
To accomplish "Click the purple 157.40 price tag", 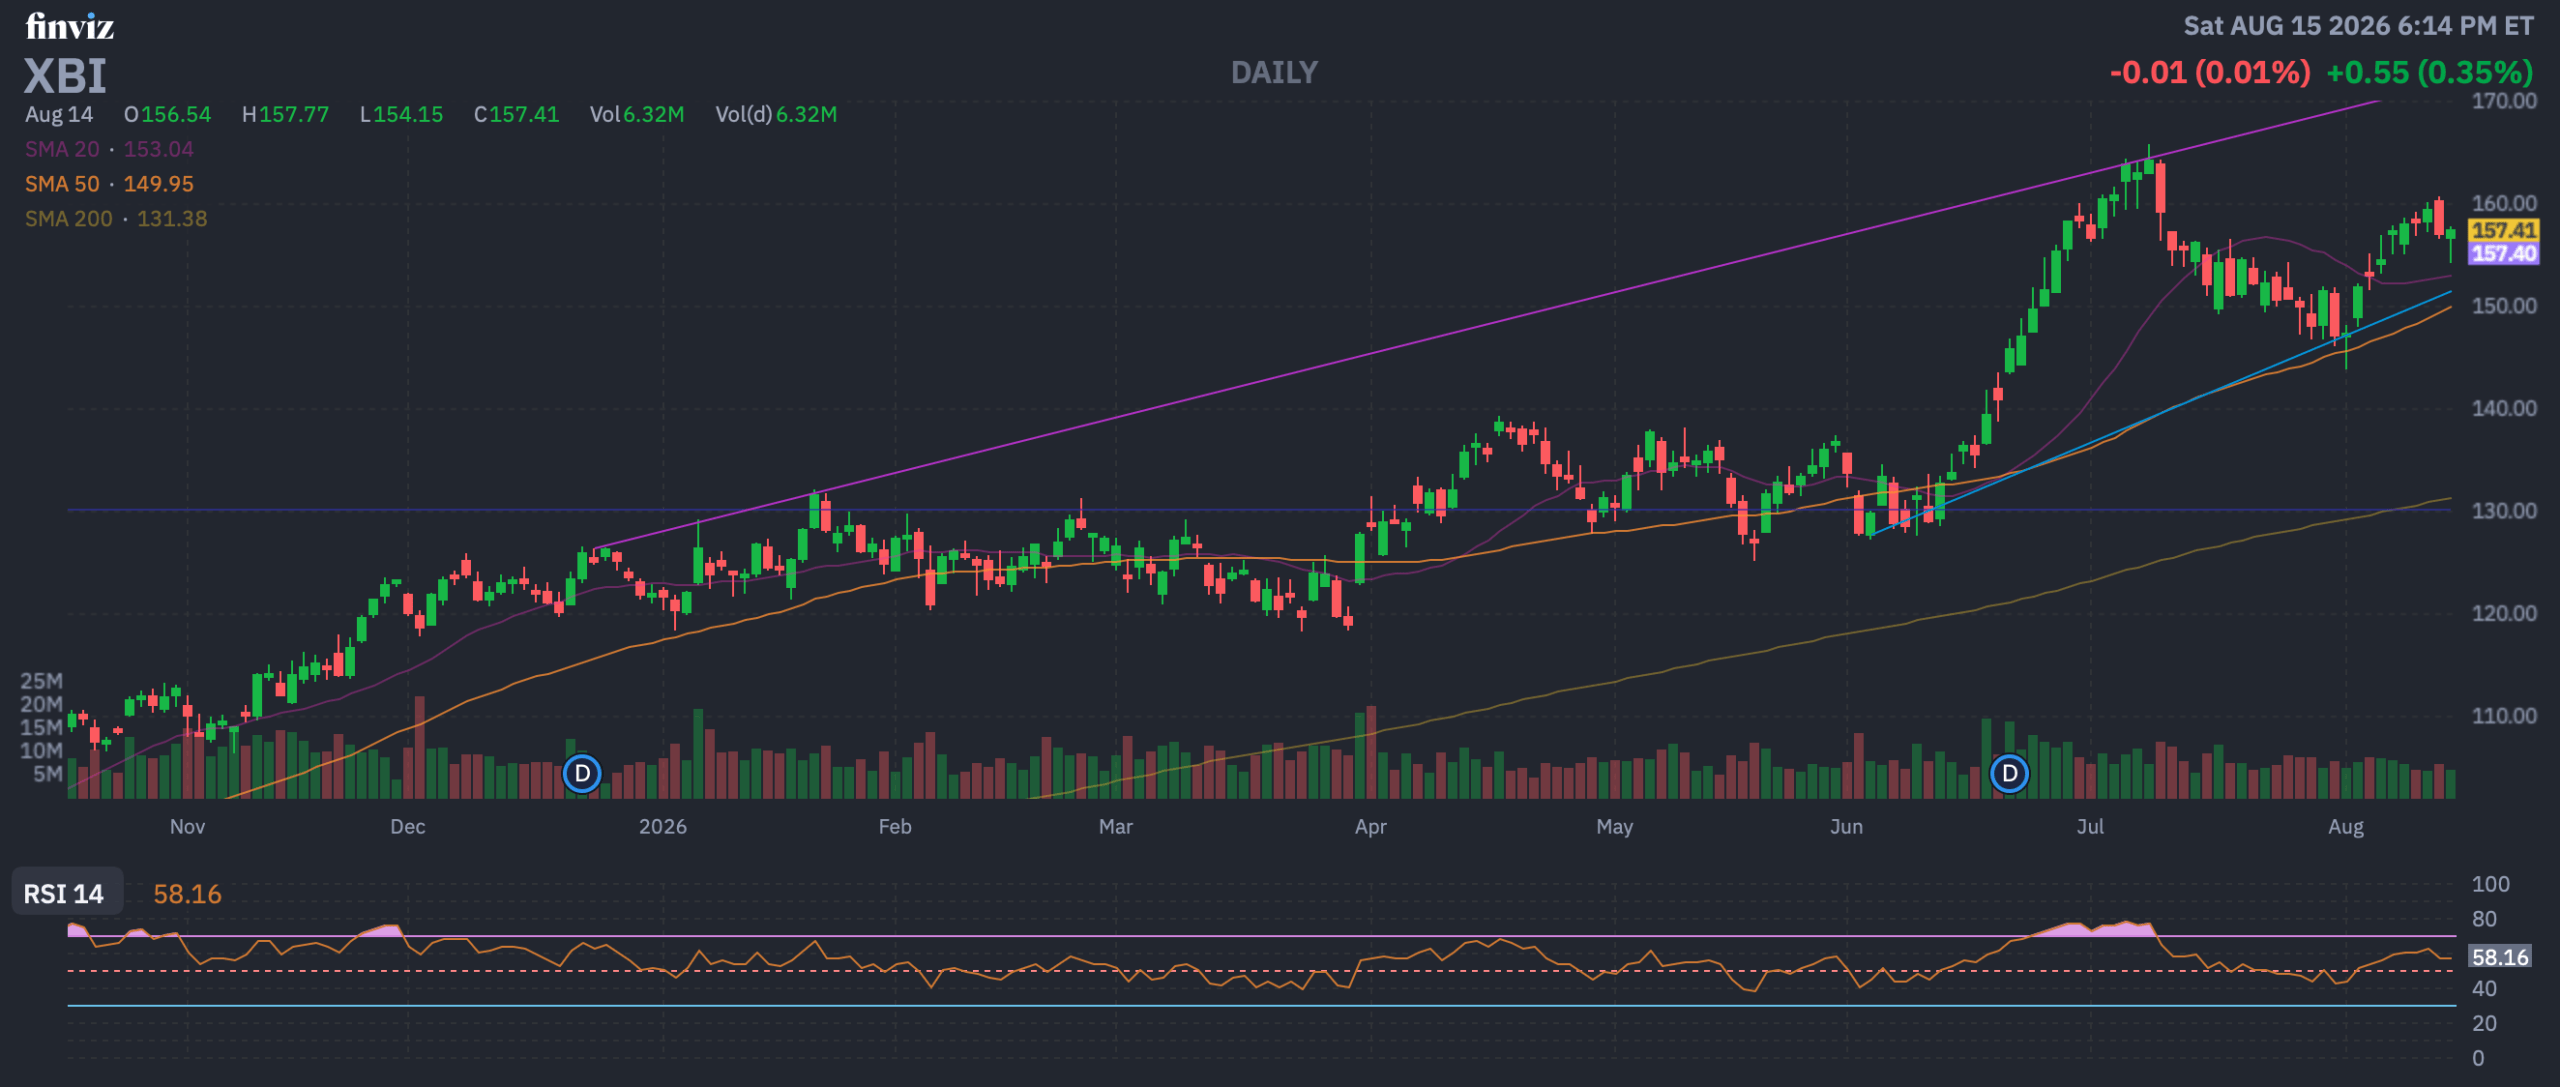I will pos(2503,253).
